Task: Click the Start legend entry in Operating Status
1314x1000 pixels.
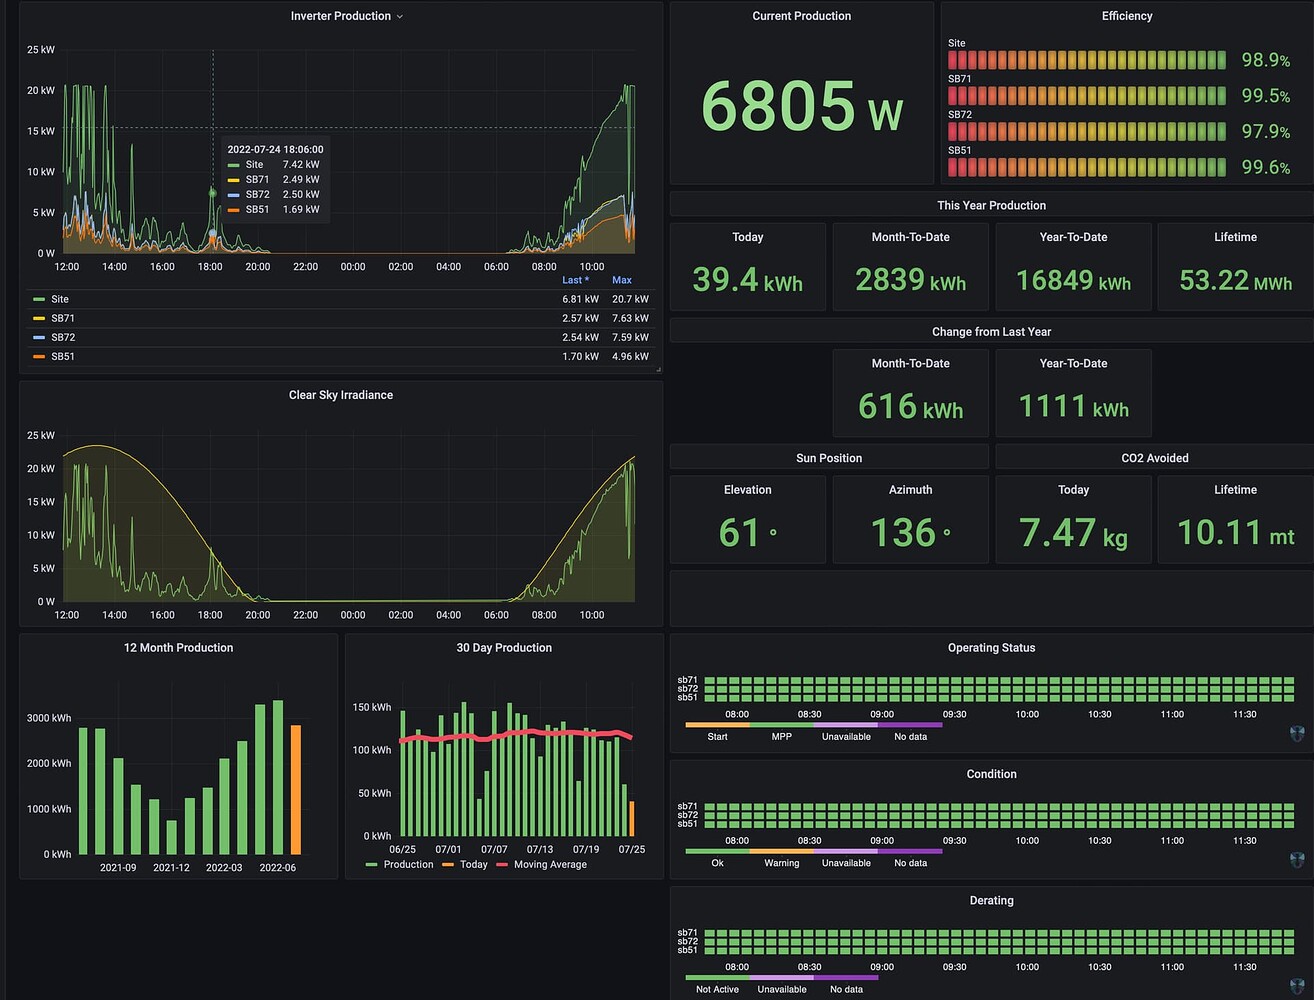Action: (717, 736)
